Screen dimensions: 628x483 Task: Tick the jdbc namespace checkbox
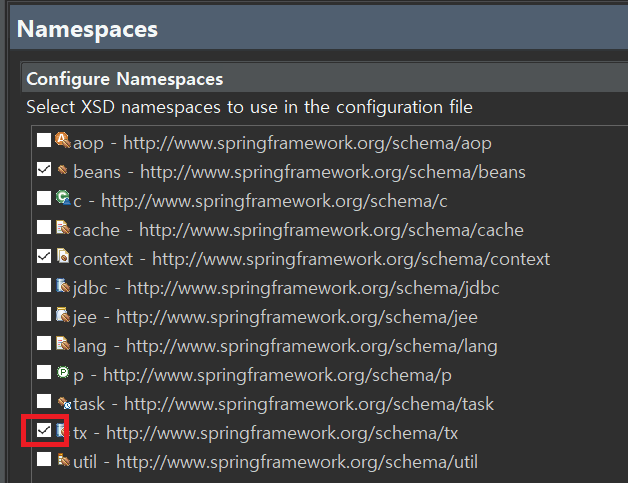point(44,285)
